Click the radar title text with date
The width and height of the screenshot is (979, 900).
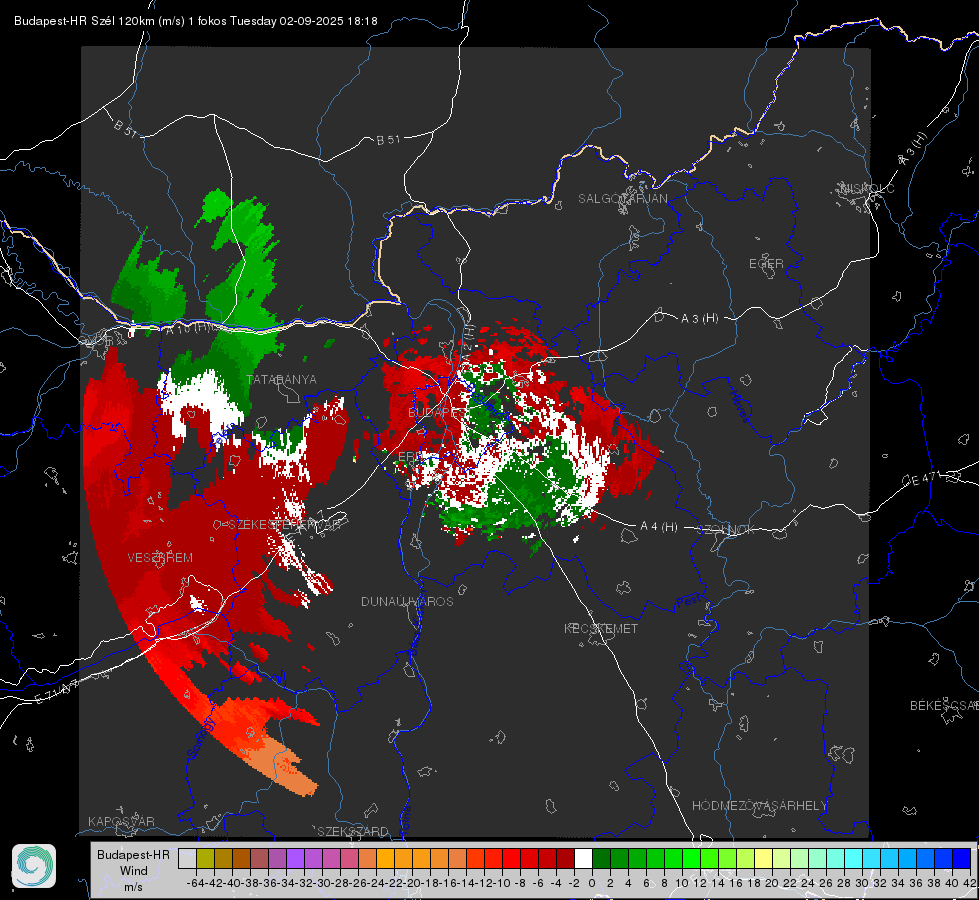click(x=195, y=21)
